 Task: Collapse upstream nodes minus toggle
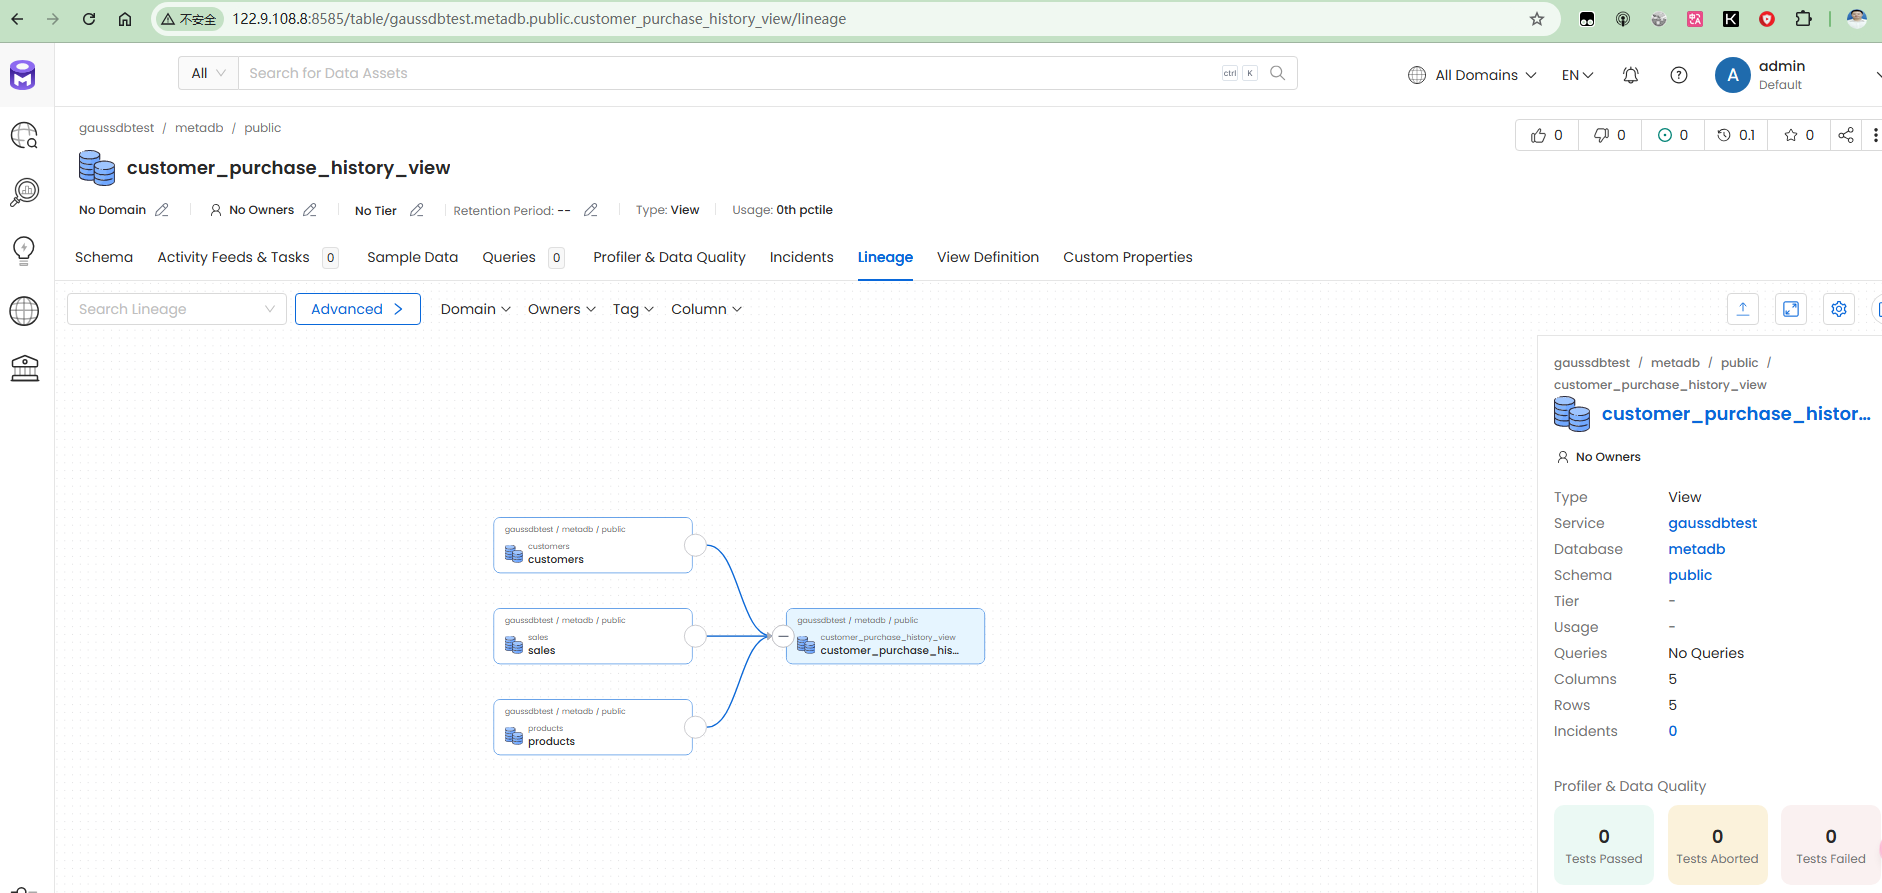point(784,636)
